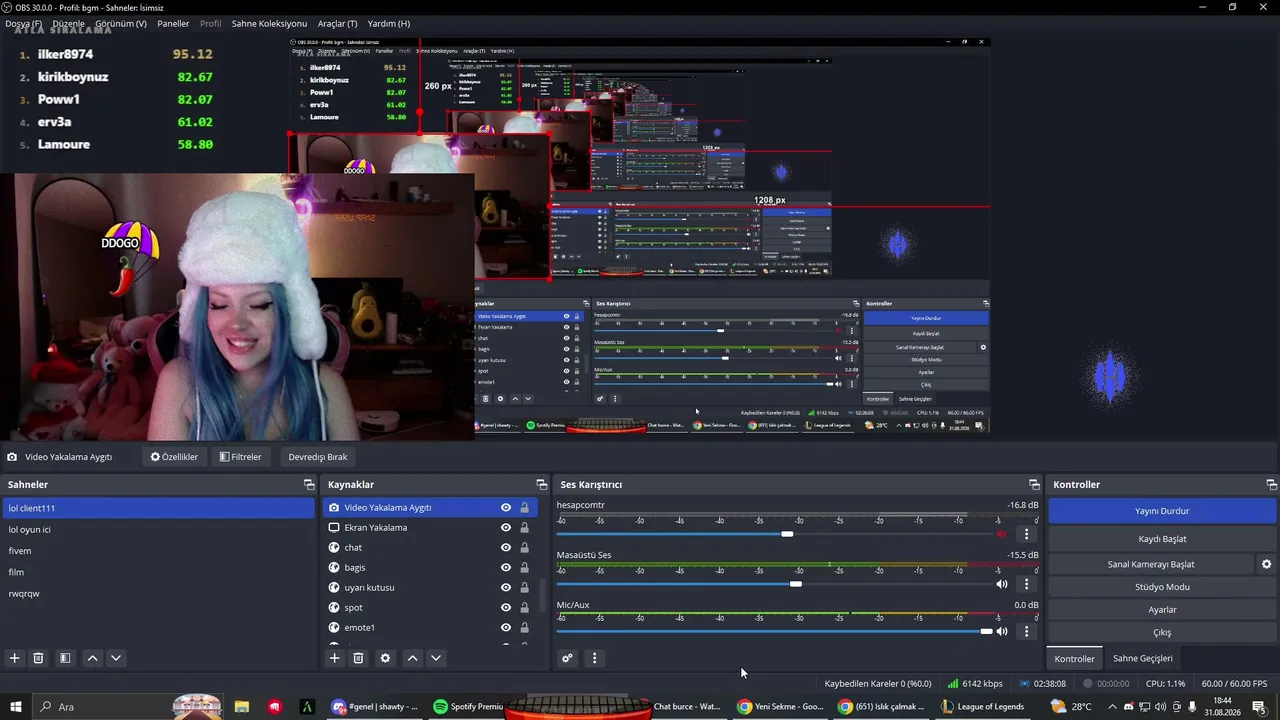Image resolution: width=1280 pixels, height=720 pixels.
Task: Hide the spot source
Action: 506,608
